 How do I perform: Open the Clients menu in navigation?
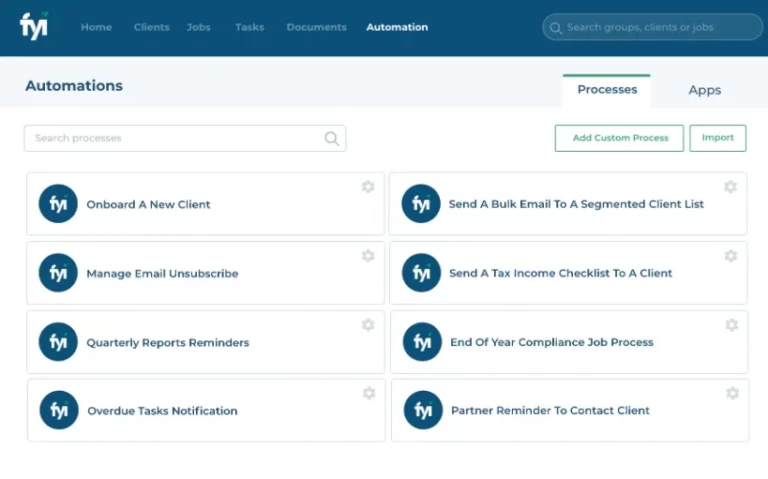(x=151, y=27)
